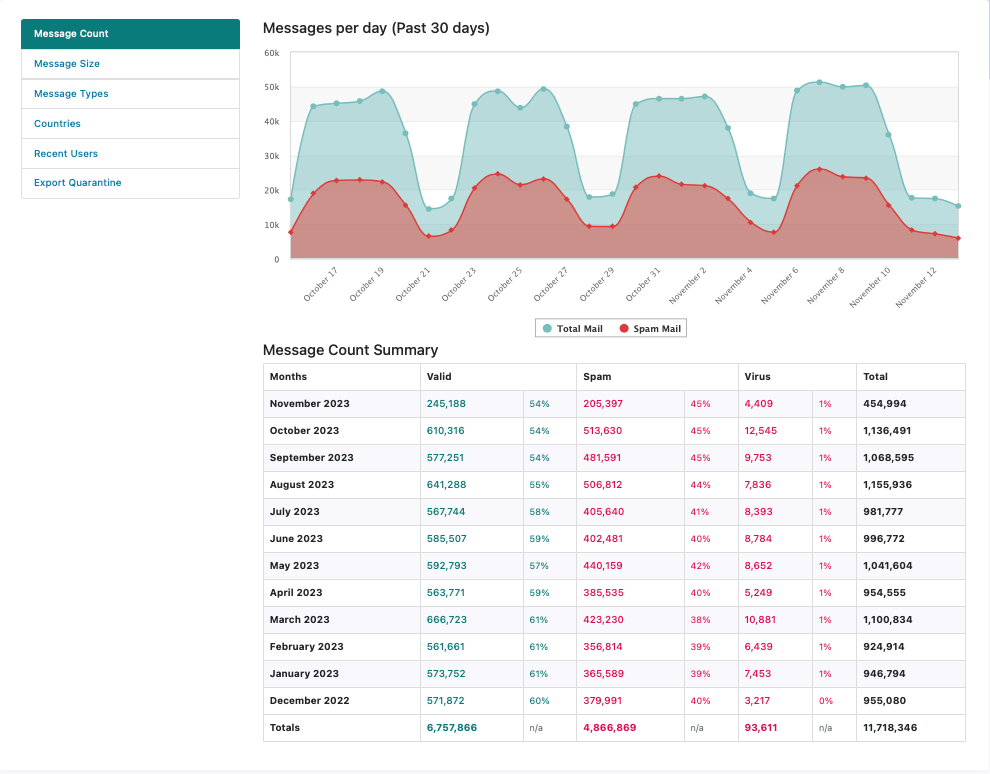Select the May 2023 row label

294,566
